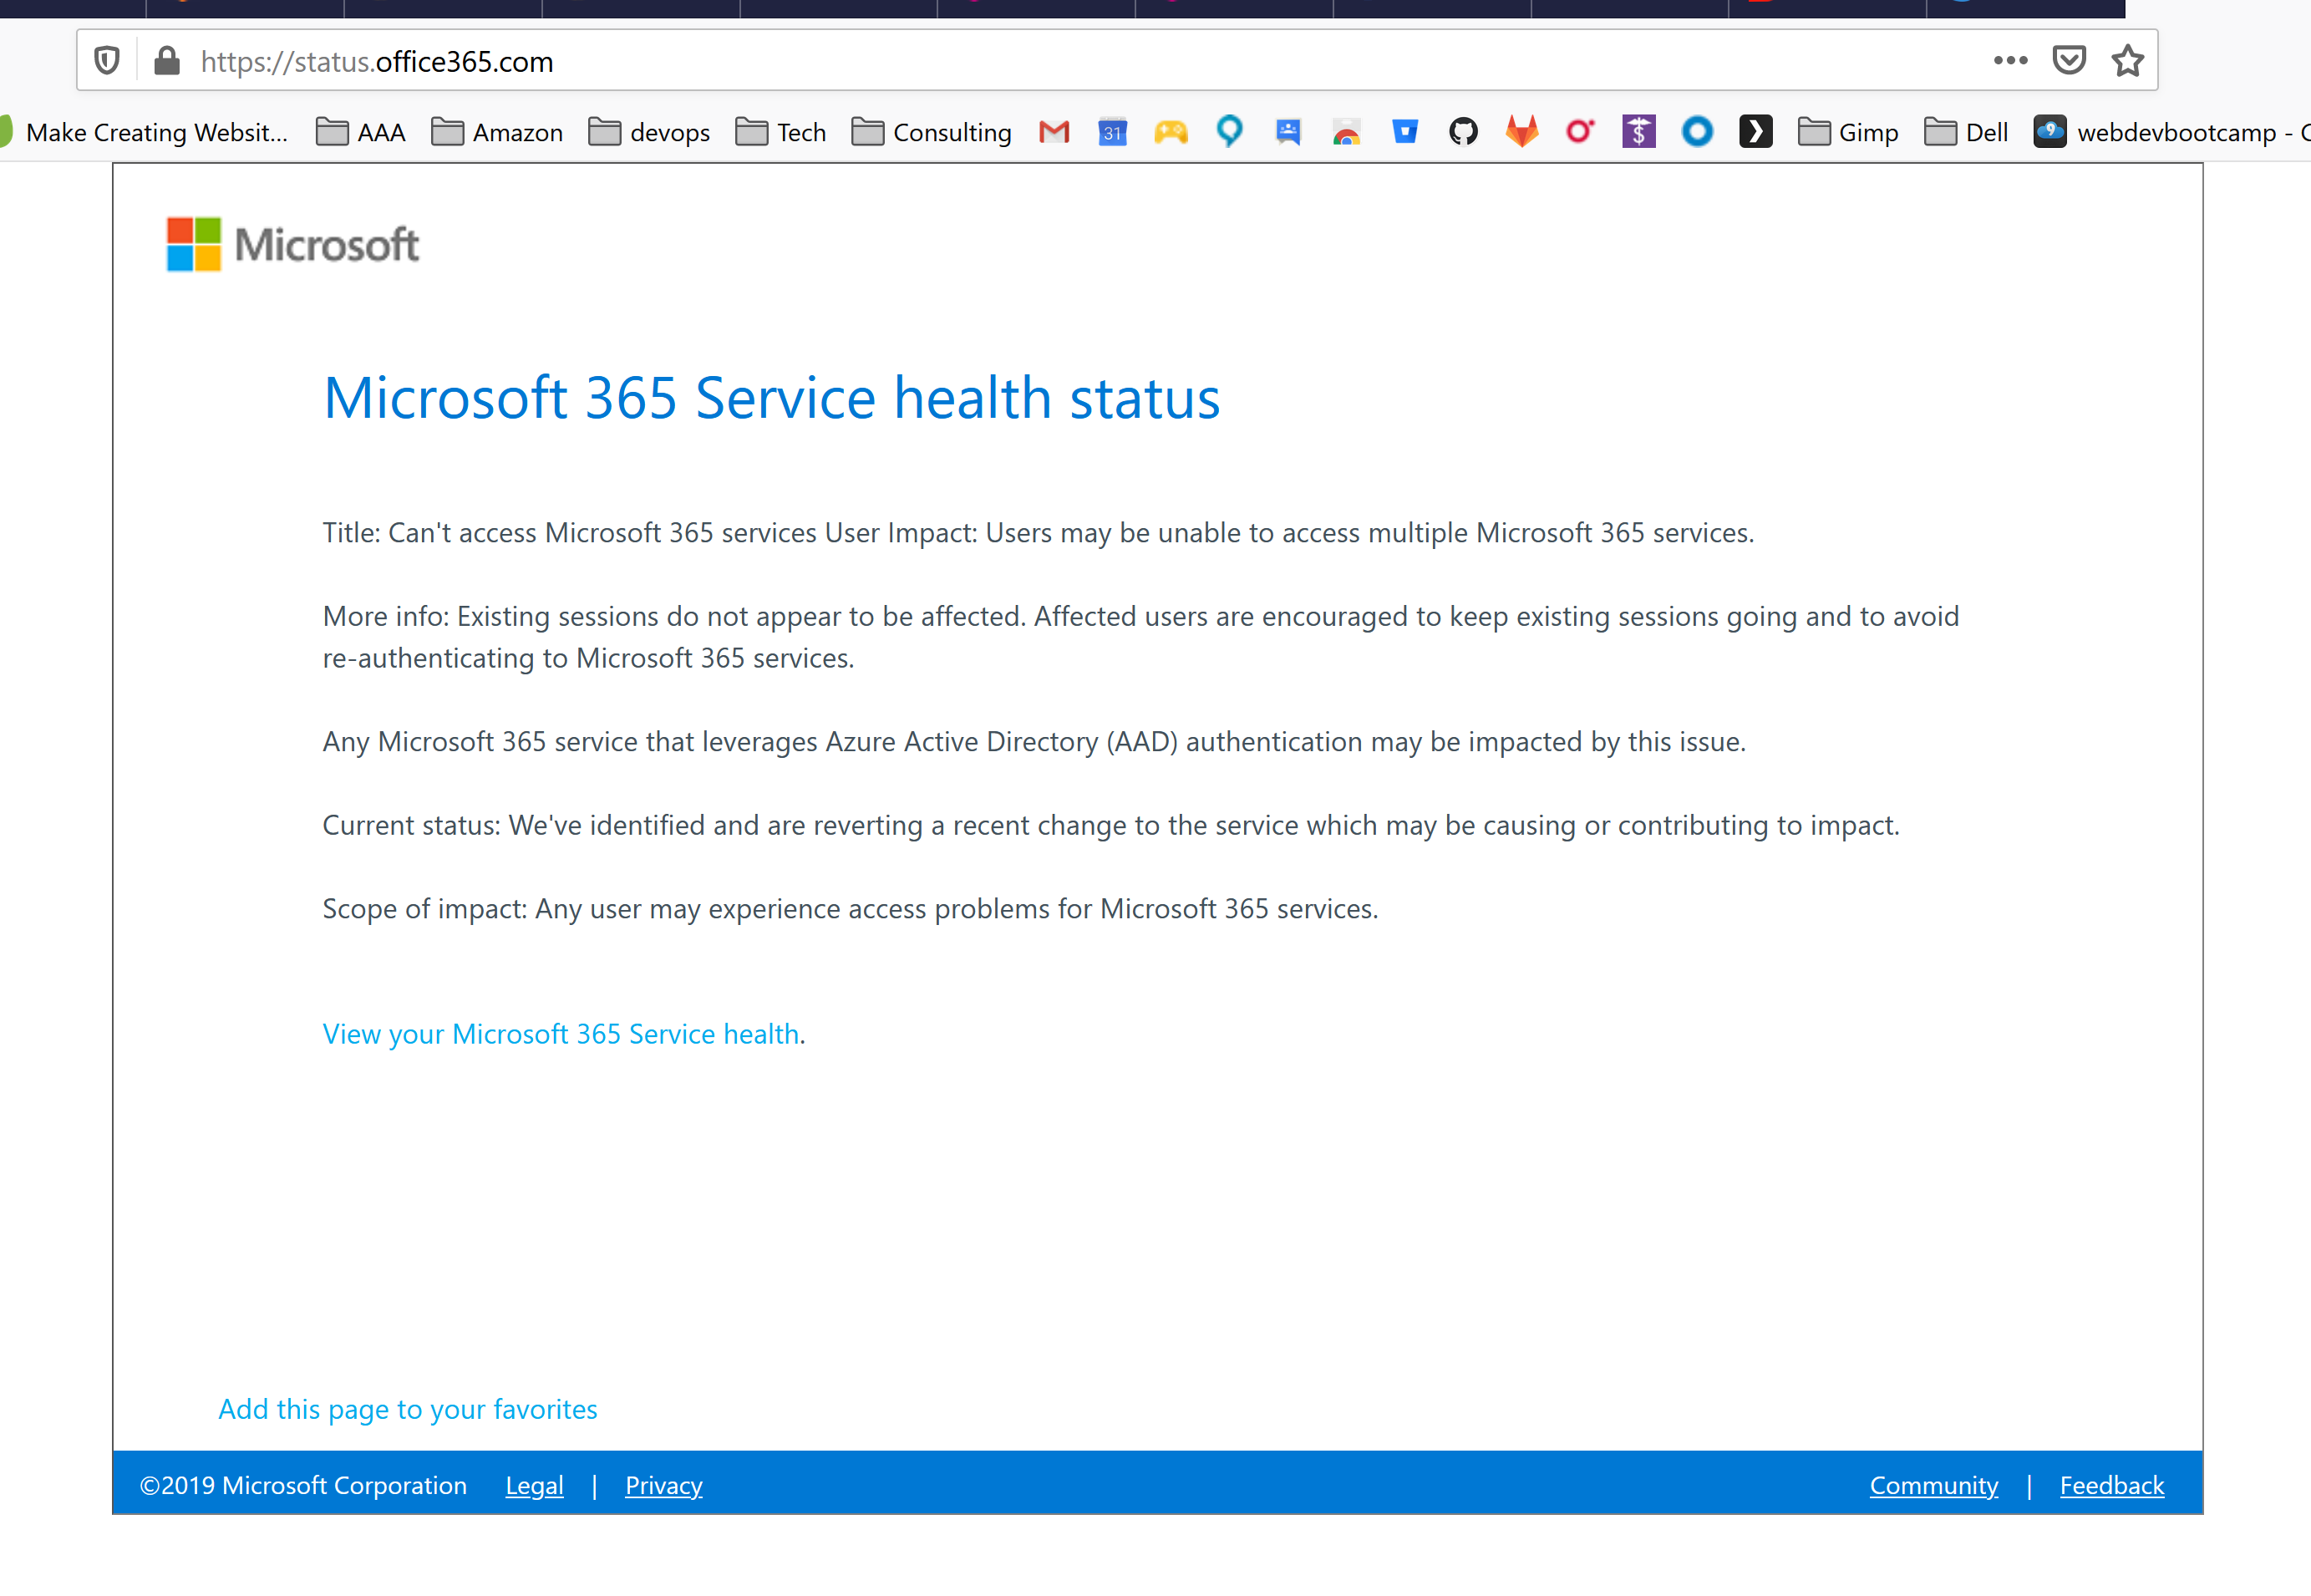Expand the Gimp bookmarks folder
Viewport: 2311px width, 1596px height.
[1848, 132]
